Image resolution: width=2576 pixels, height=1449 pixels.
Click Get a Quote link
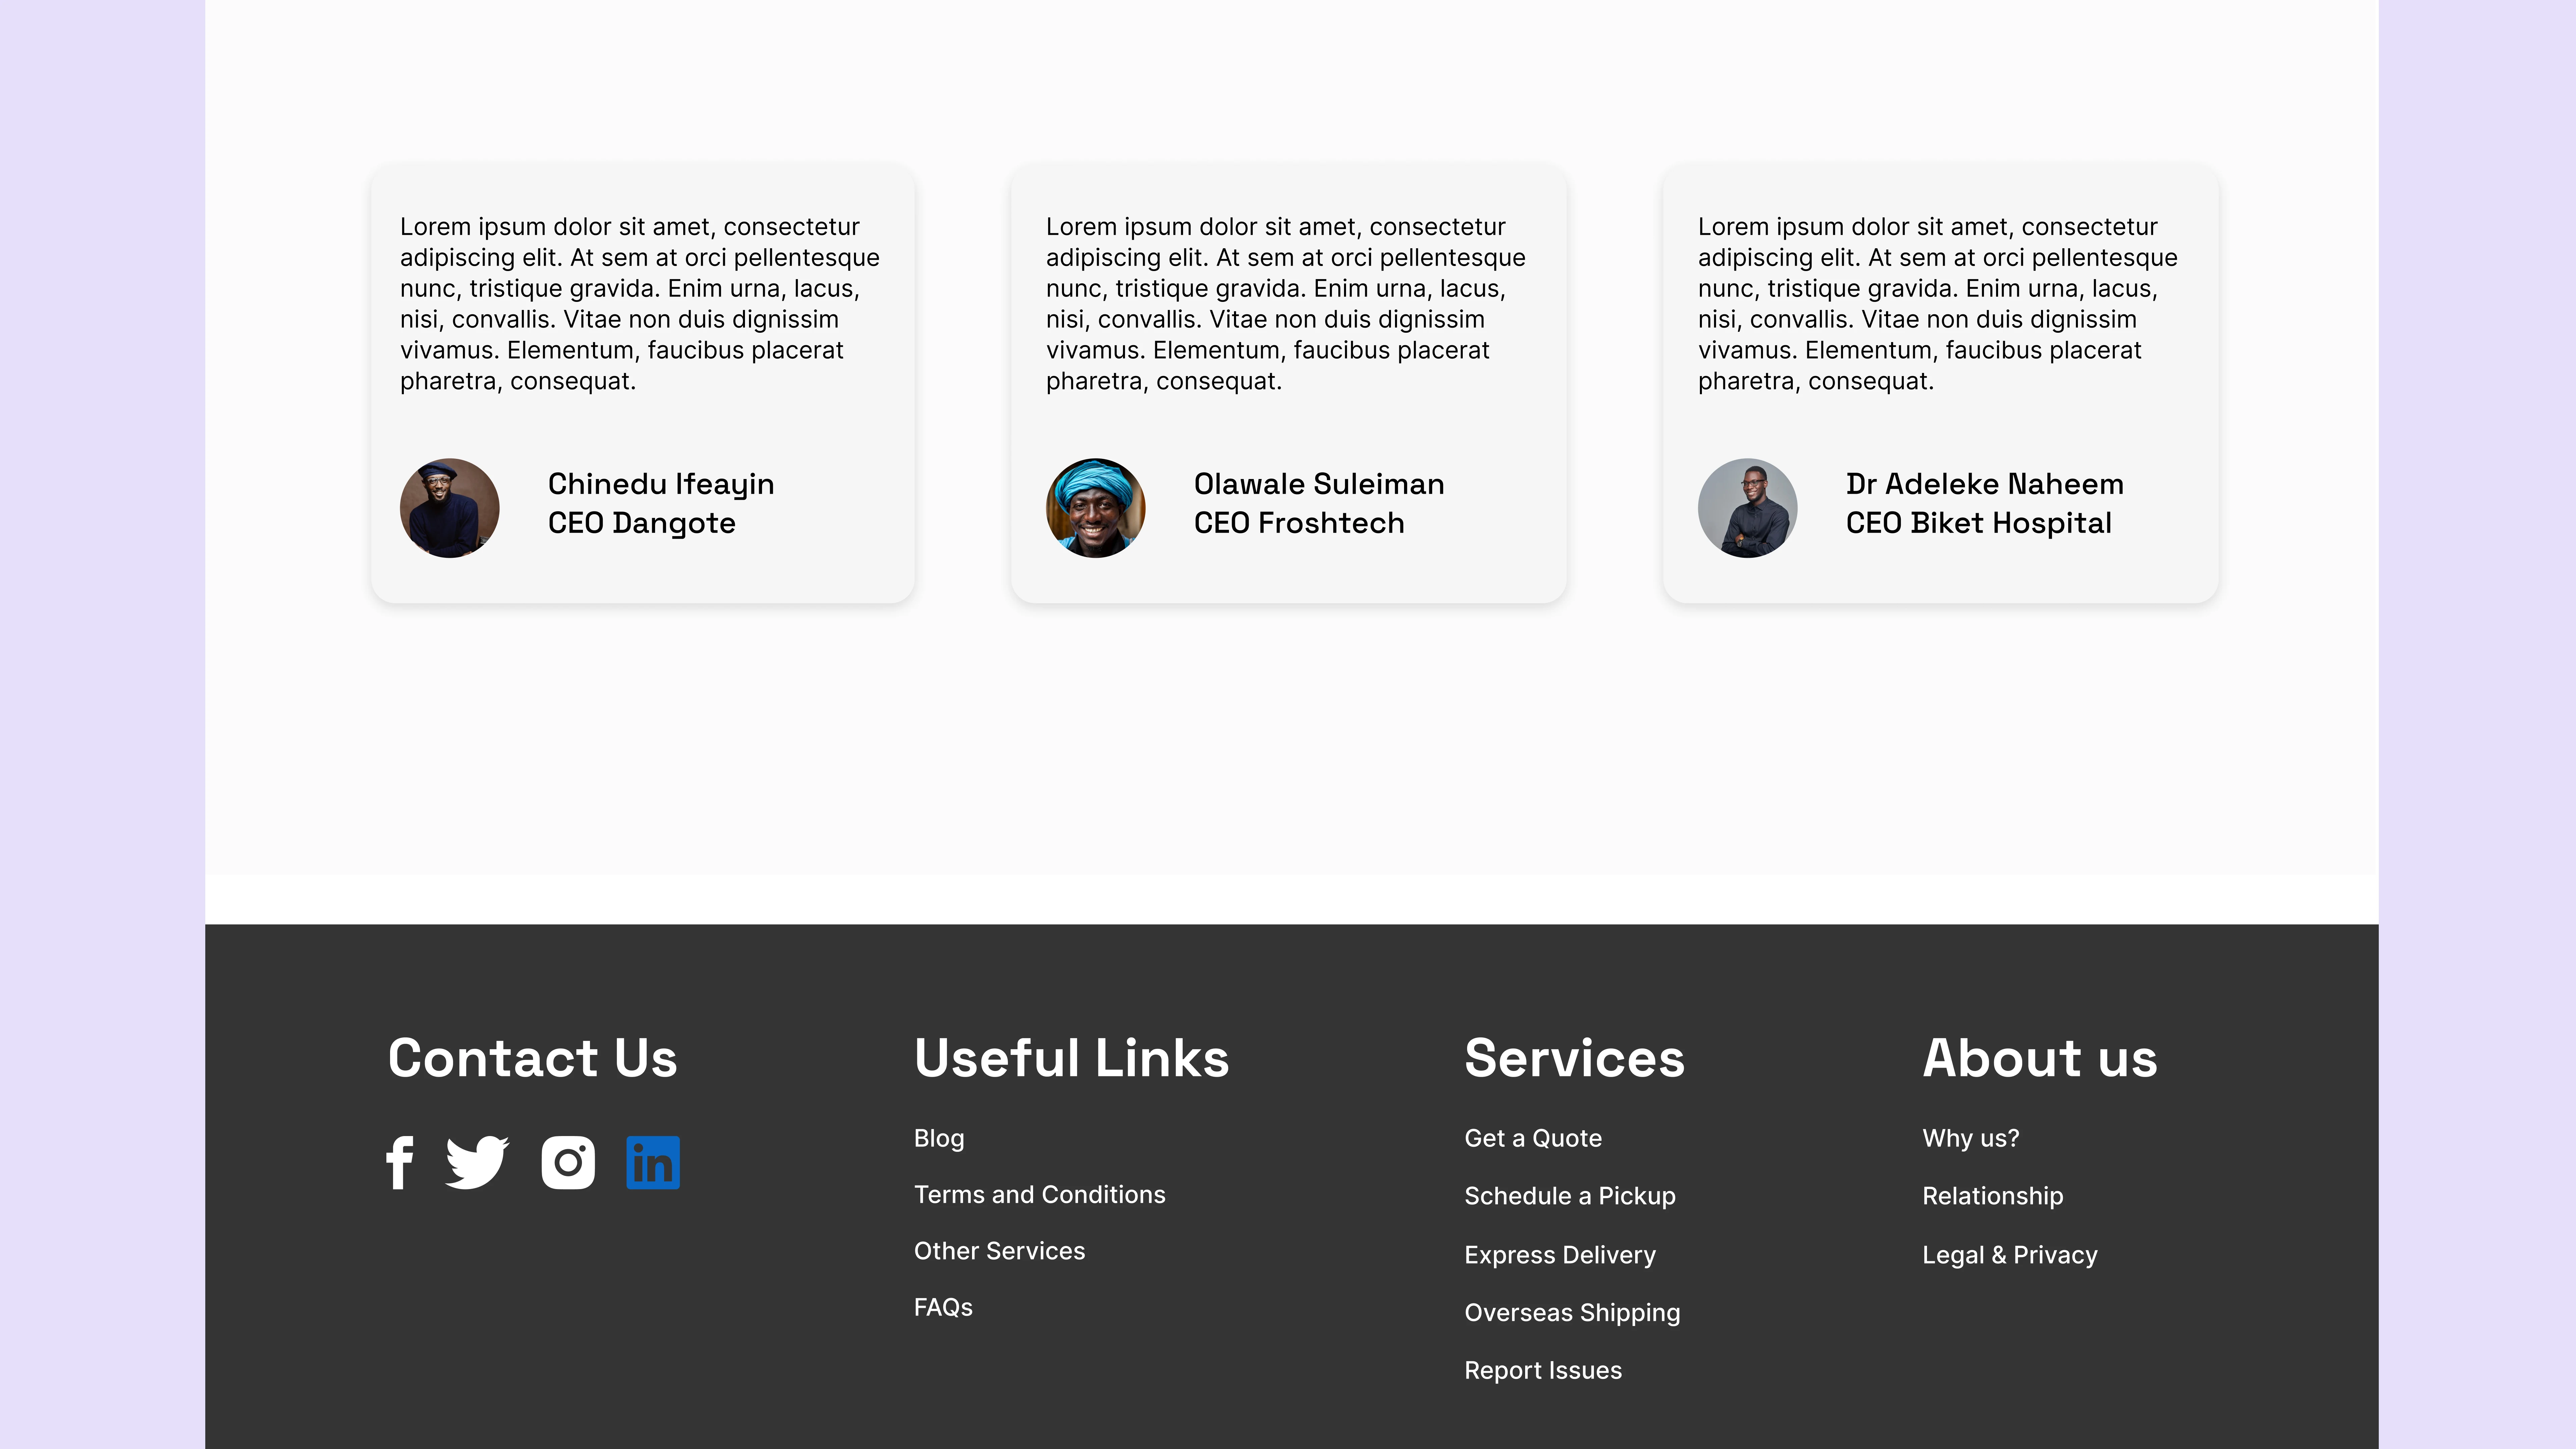pyautogui.click(x=1532, y=1138)
